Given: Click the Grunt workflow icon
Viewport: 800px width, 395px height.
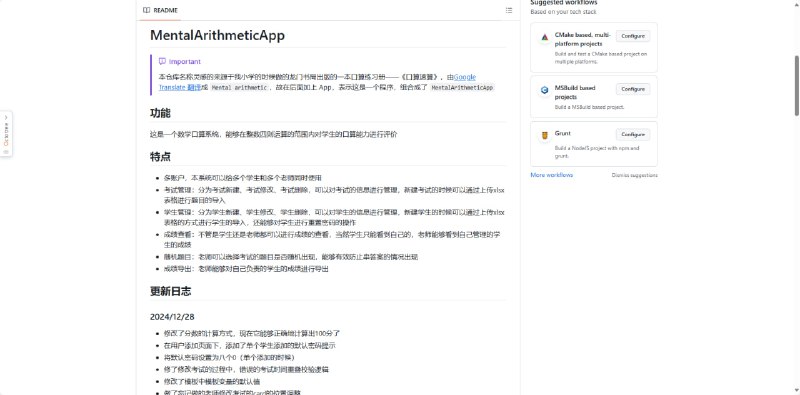Looking at the screenshot, I should pyautogui.click(x=544, y=135).
